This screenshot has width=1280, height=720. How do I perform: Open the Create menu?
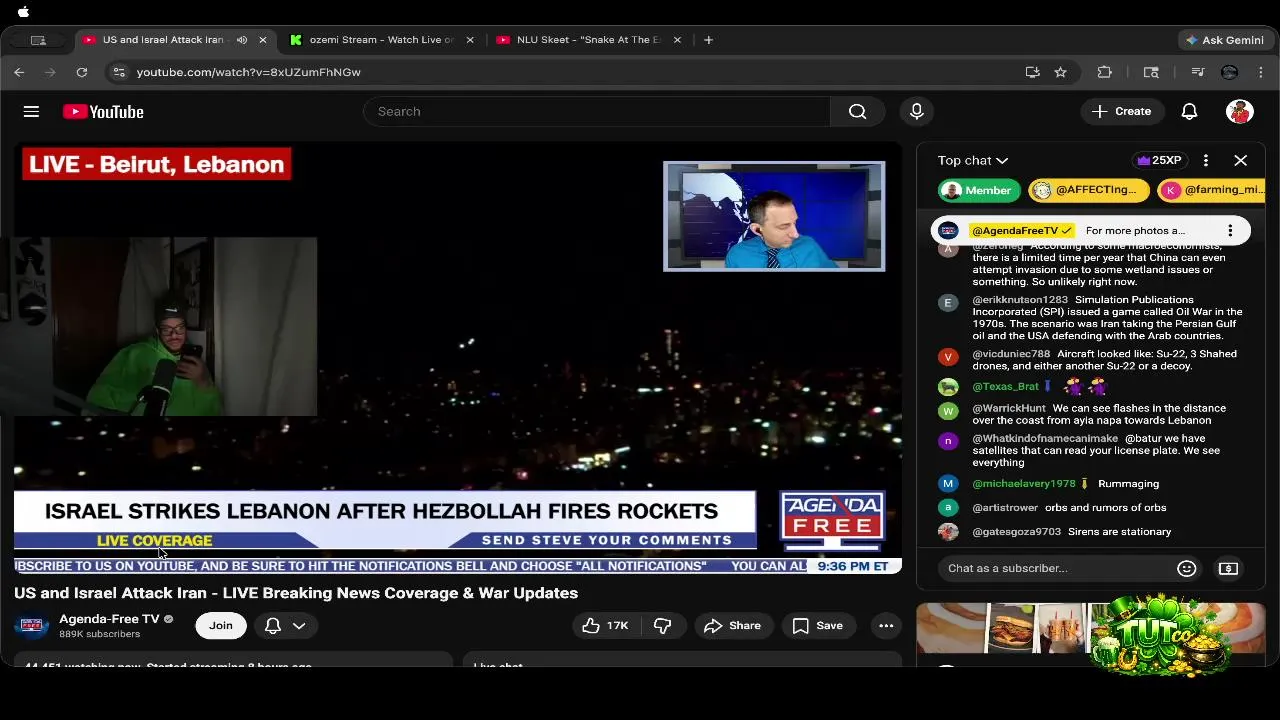[x=1122, y=111]
